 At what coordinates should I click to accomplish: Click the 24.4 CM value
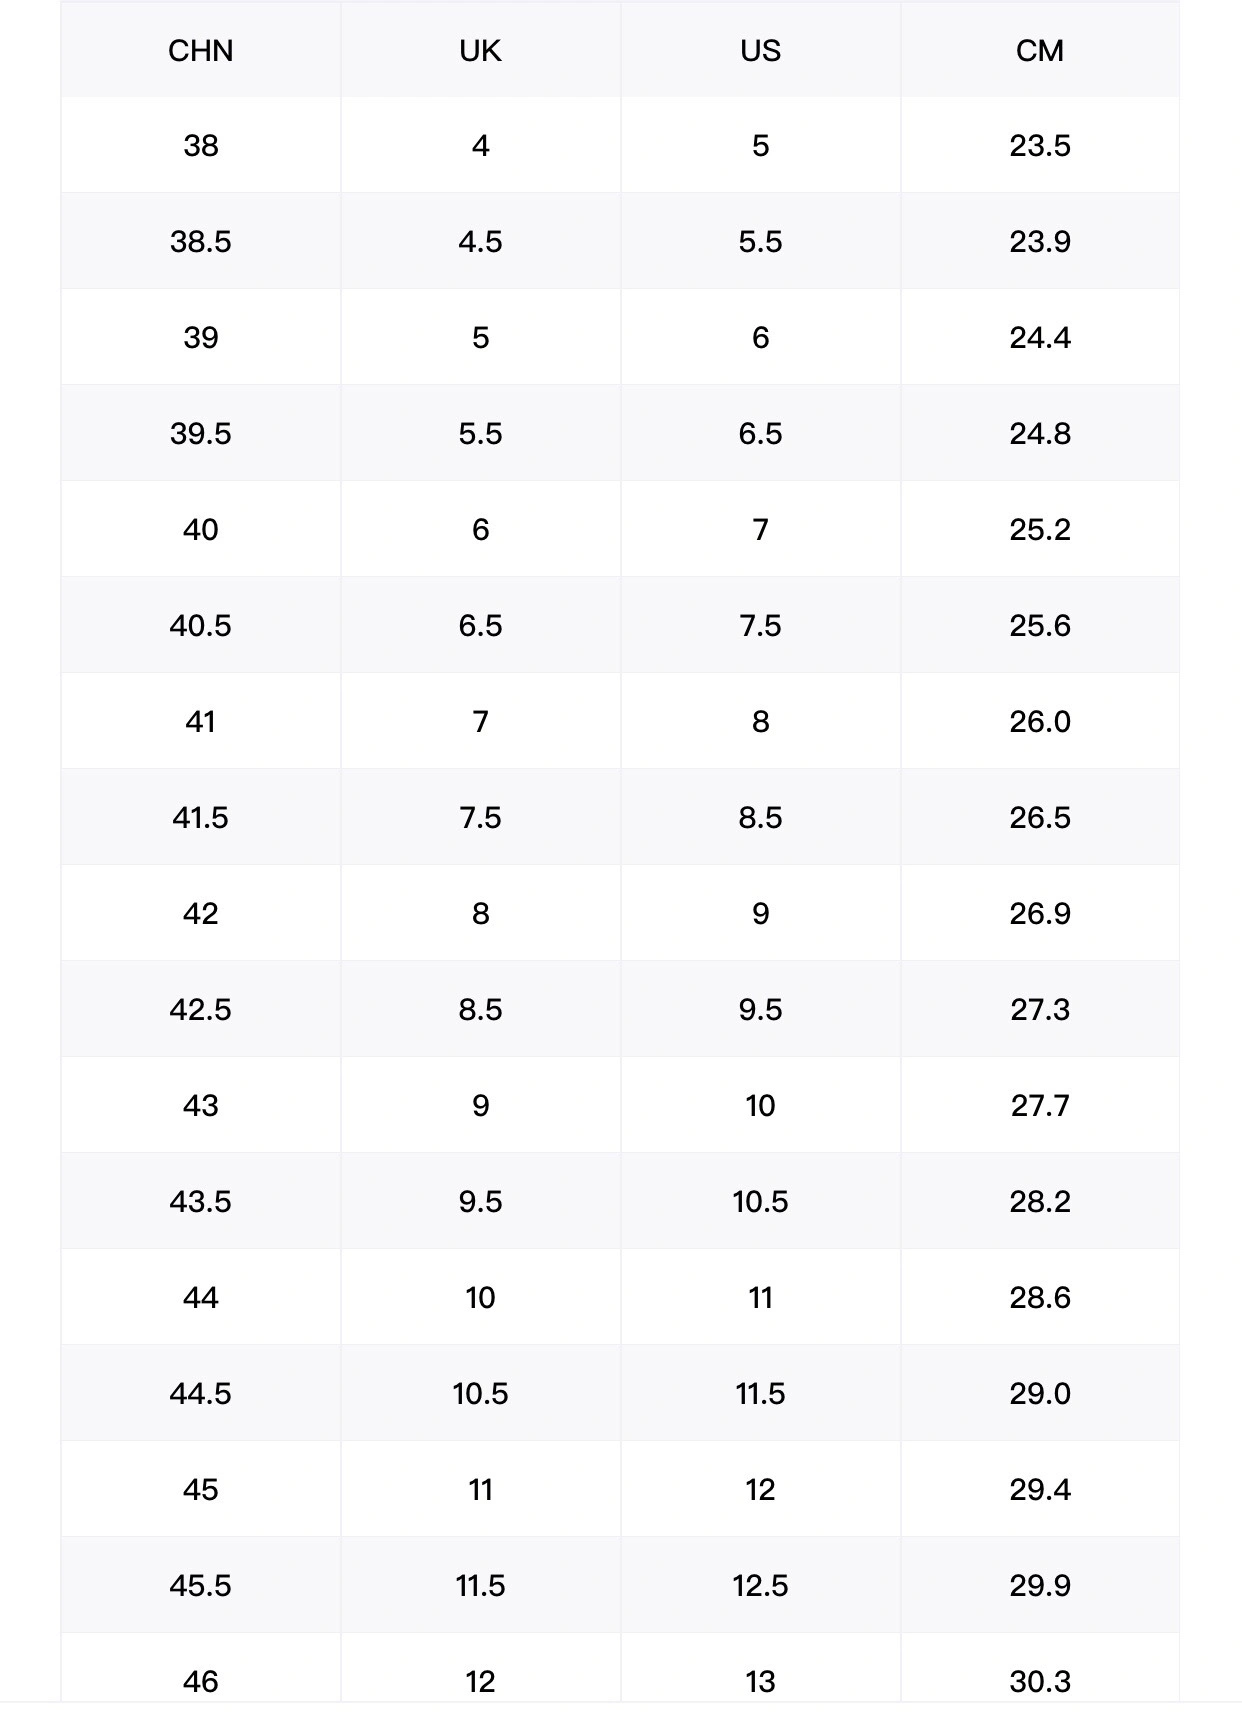tap(1040, 338)
